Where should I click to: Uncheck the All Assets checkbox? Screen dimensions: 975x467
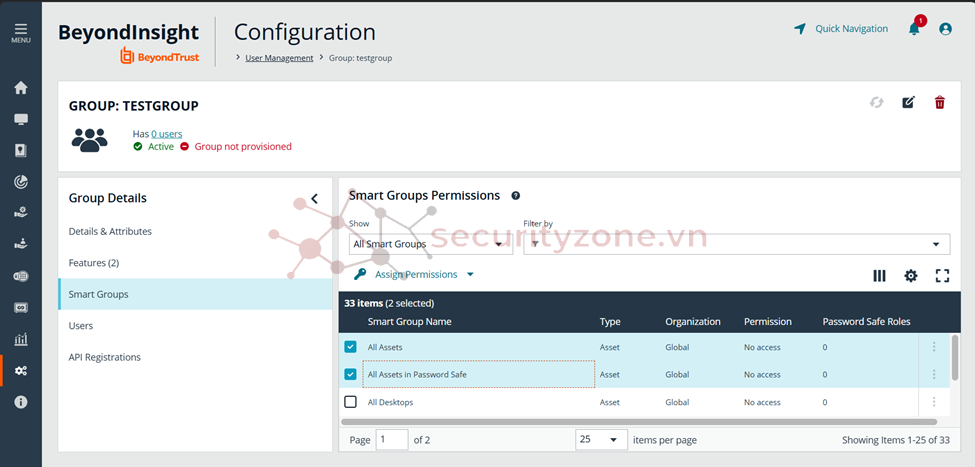350,347
